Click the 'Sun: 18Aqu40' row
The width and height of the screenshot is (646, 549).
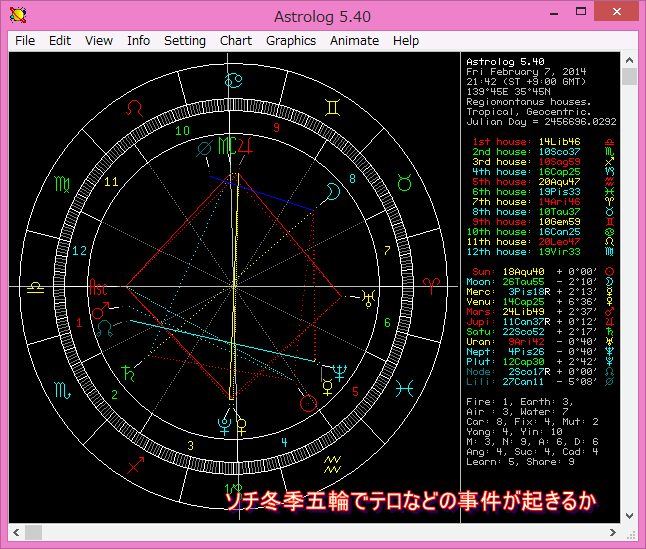(543, 272)
